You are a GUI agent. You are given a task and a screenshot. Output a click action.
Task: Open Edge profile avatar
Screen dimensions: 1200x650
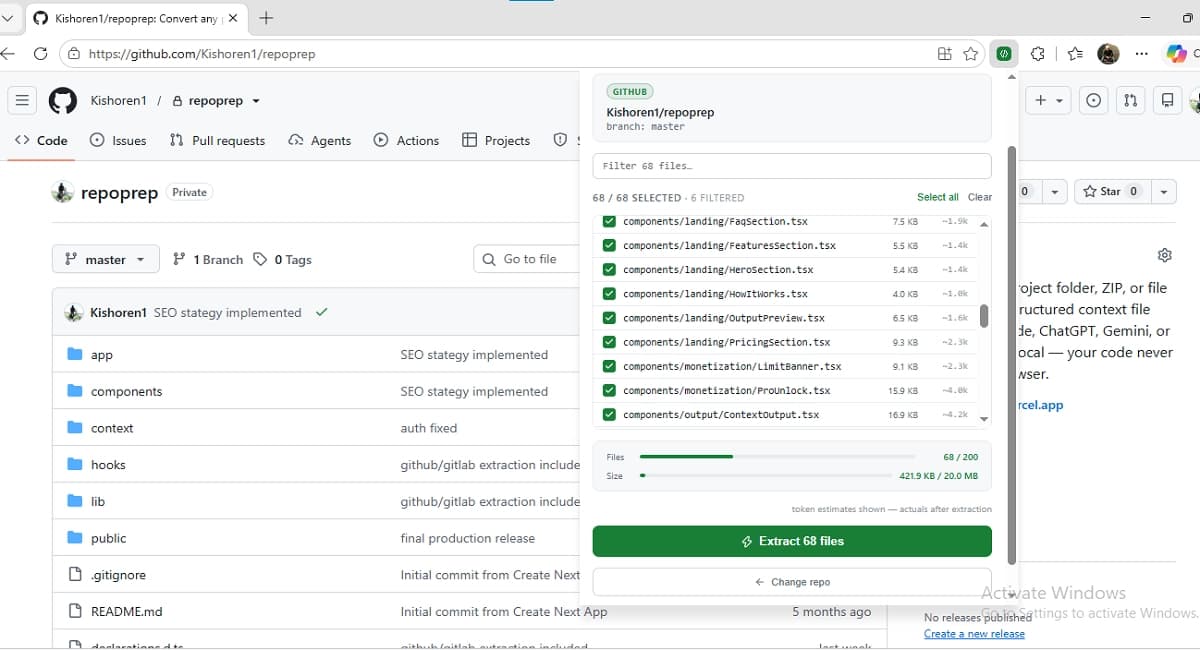[1108, 54]
